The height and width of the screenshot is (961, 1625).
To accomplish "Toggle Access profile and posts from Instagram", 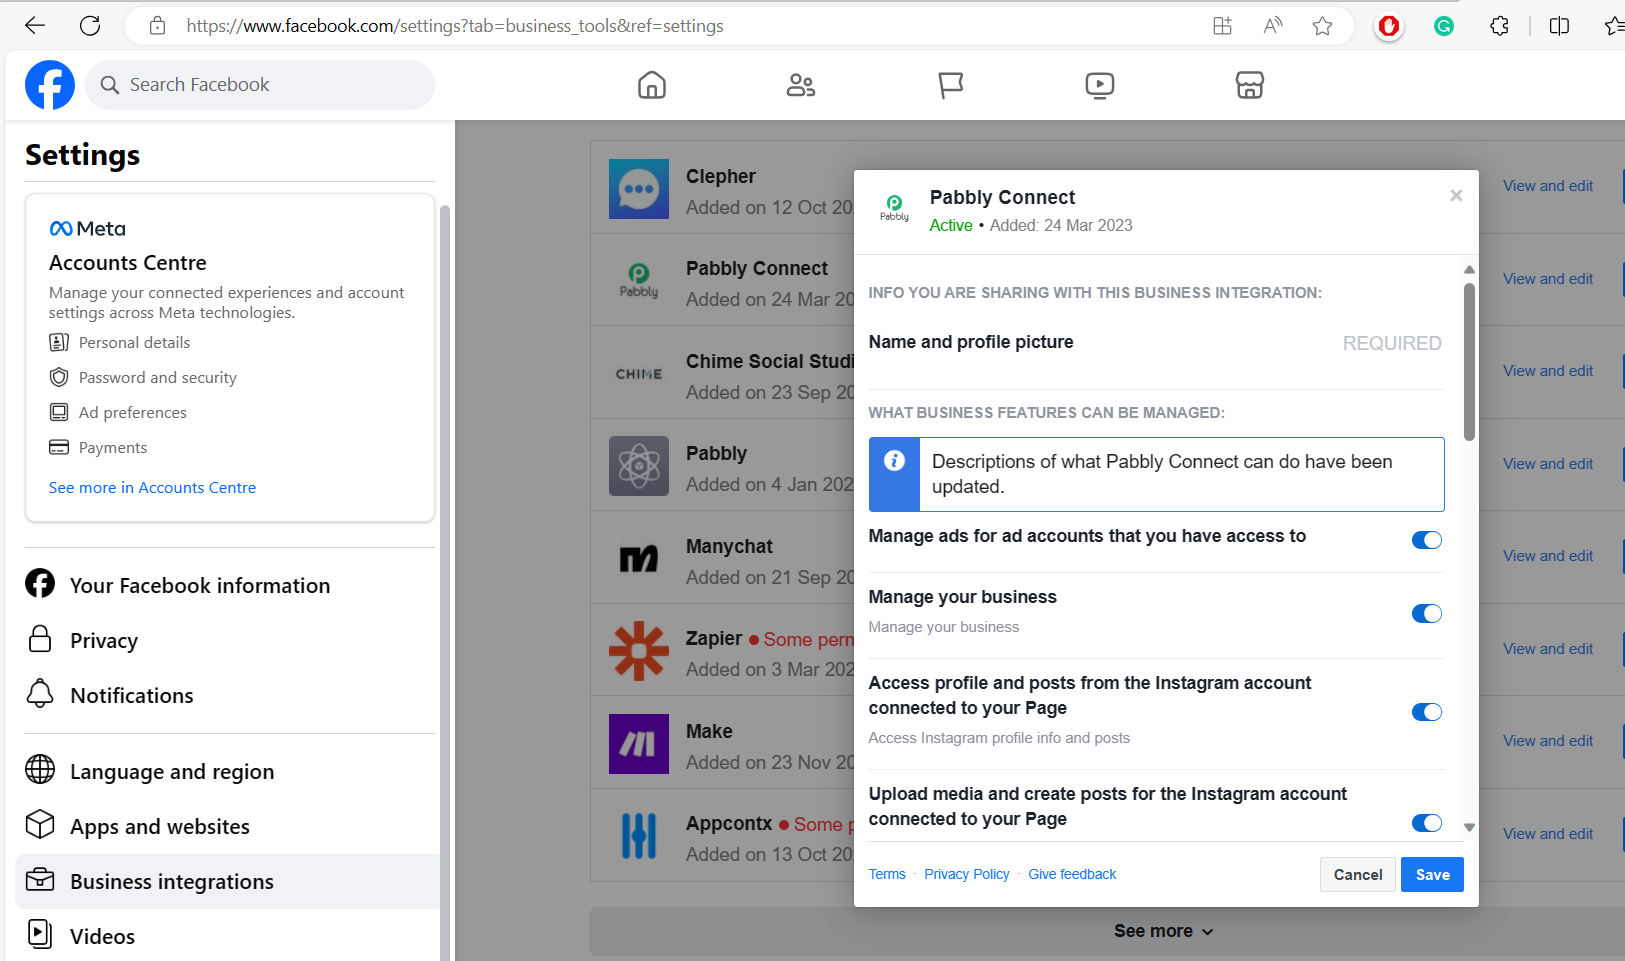I will pyautogui.click(x=1427, y=712).
